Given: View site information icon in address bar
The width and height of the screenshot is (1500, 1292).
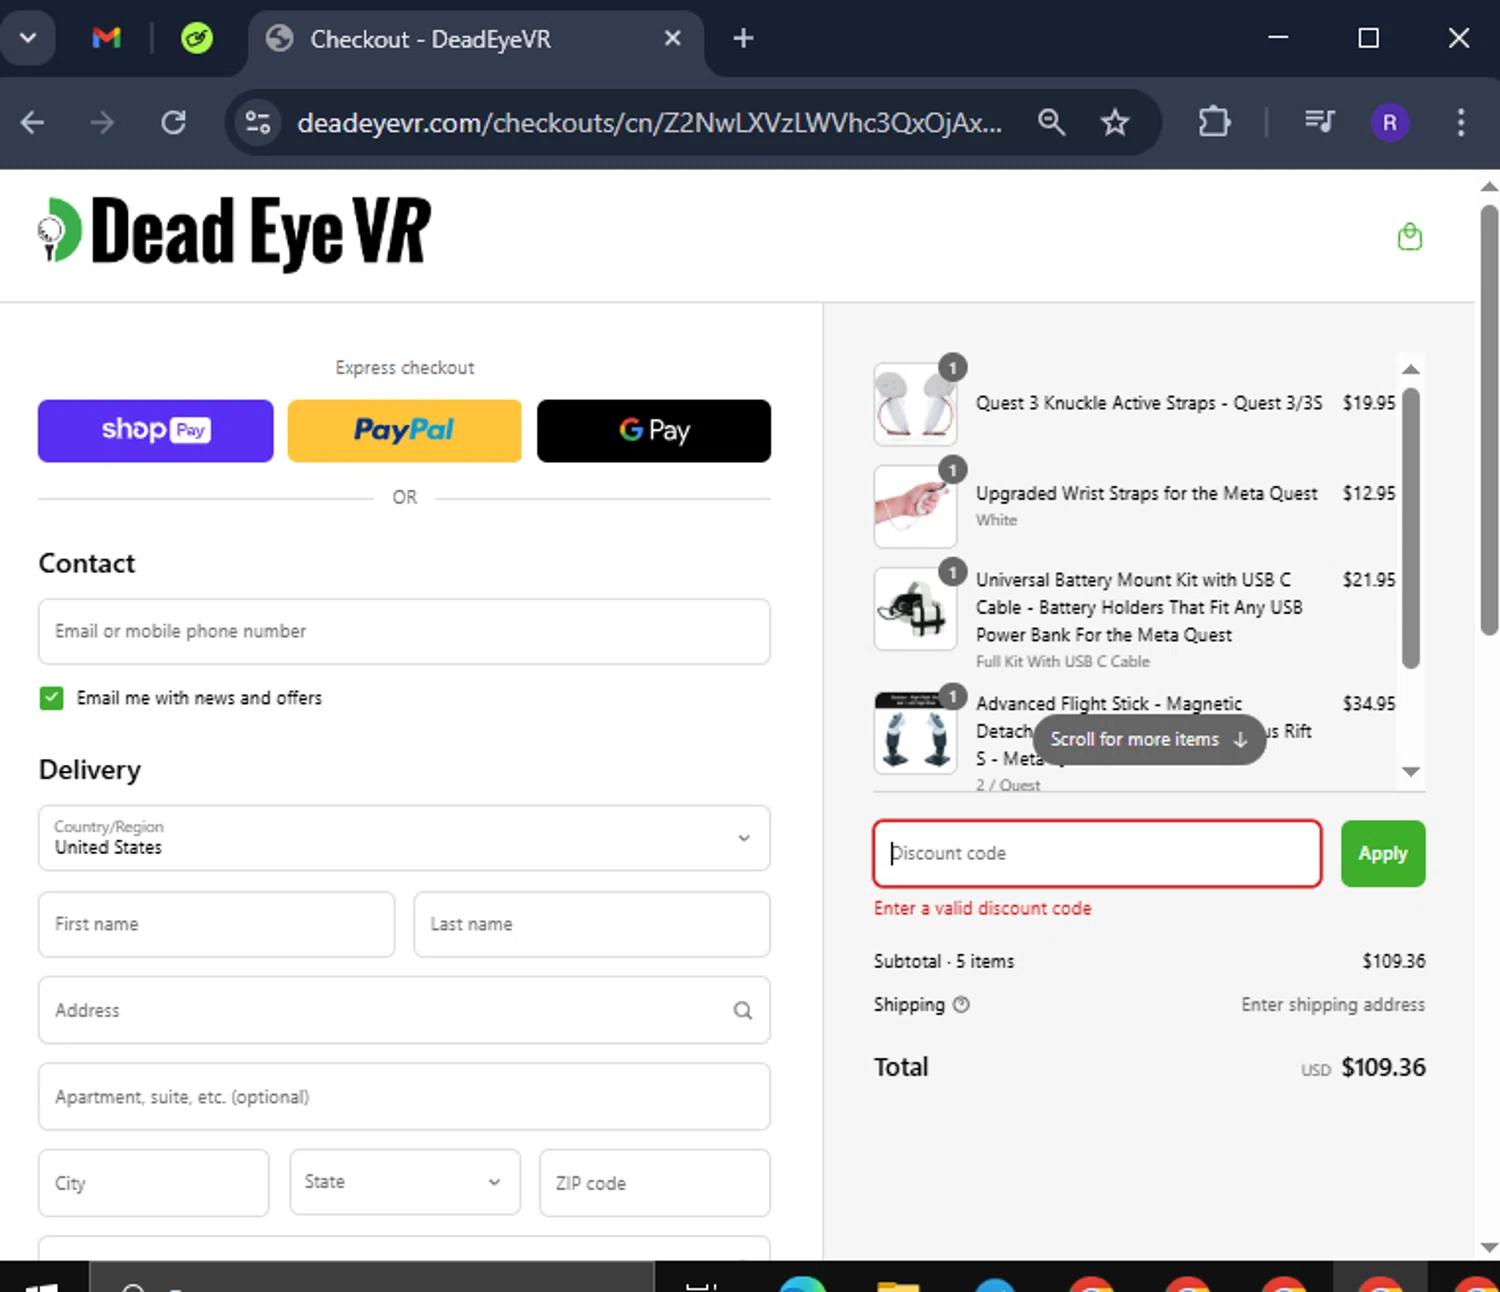Looking at the screenshot, I should pos(258,122).
